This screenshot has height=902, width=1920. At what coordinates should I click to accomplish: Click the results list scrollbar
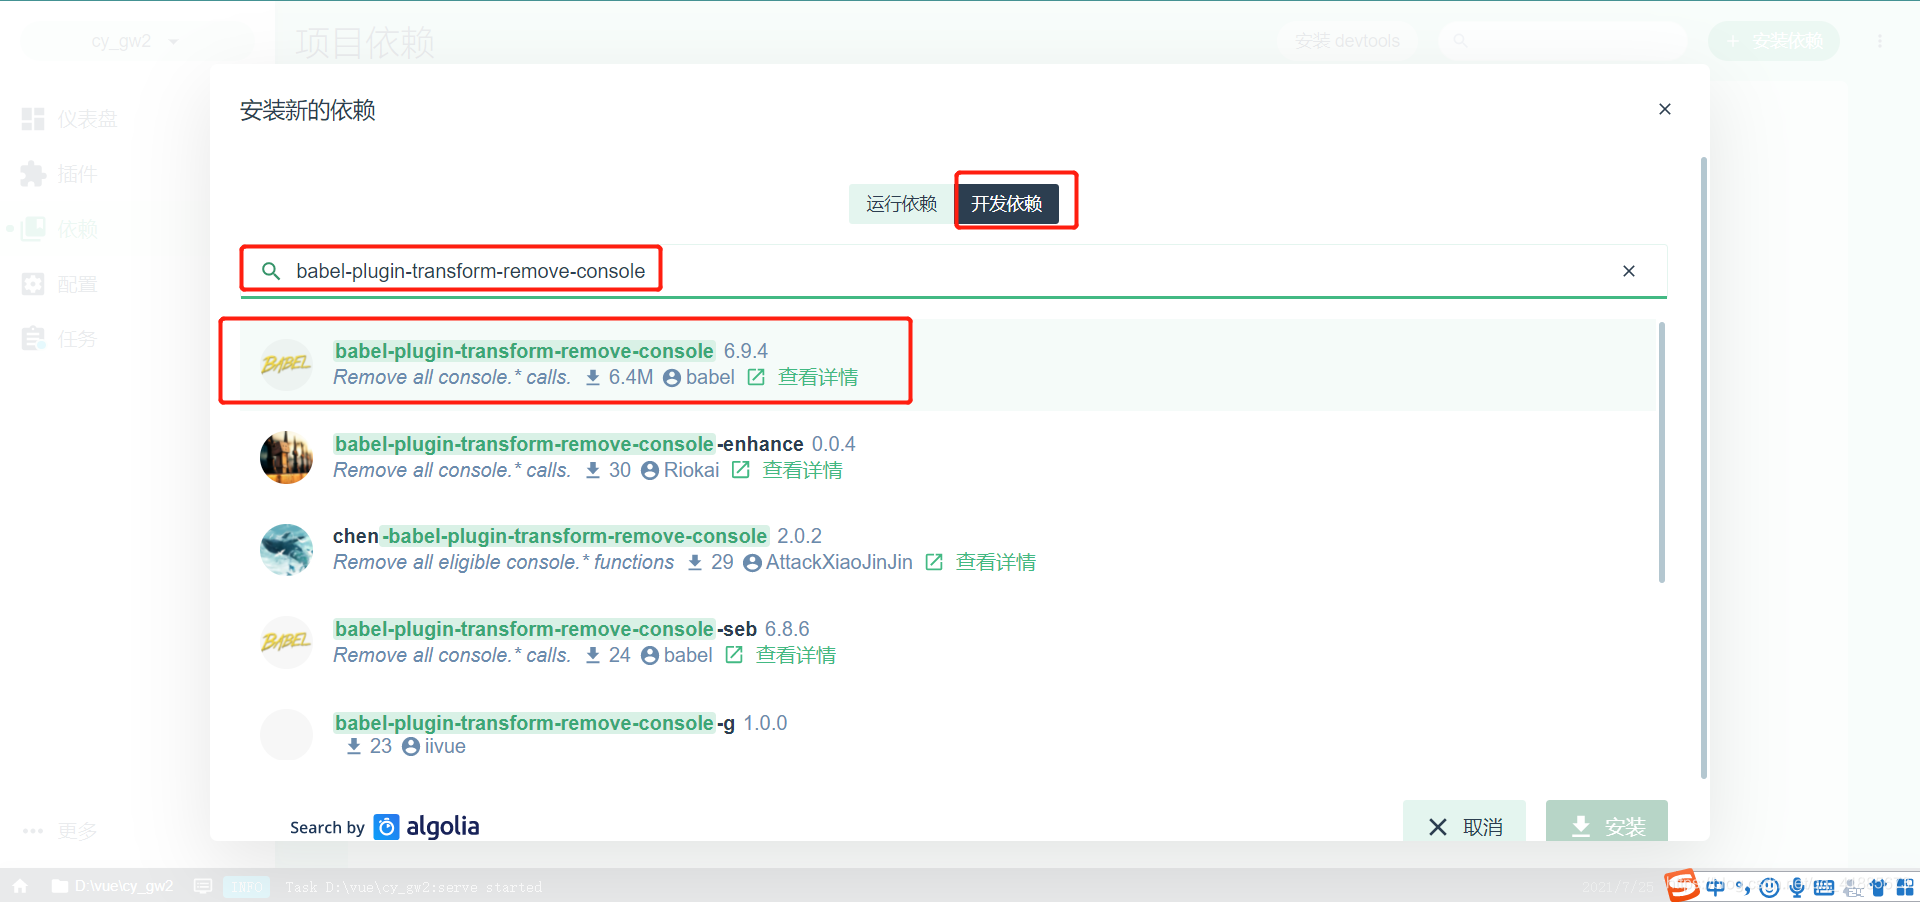[x=1662, y=452]
